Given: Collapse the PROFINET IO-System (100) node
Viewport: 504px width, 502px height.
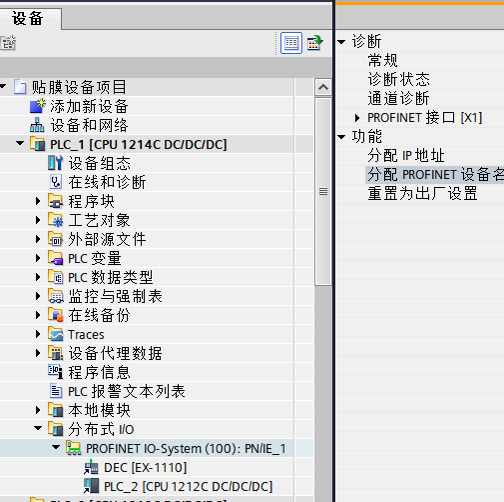Looking at the screenshot, I should [x=56, y=447].
